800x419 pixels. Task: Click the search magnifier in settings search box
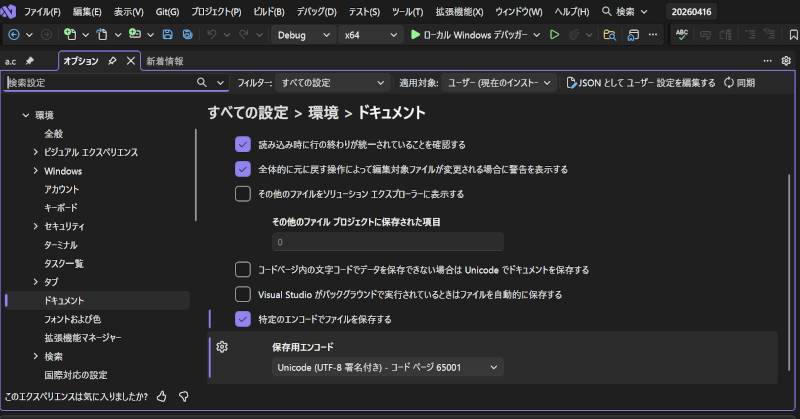[202, 82]
